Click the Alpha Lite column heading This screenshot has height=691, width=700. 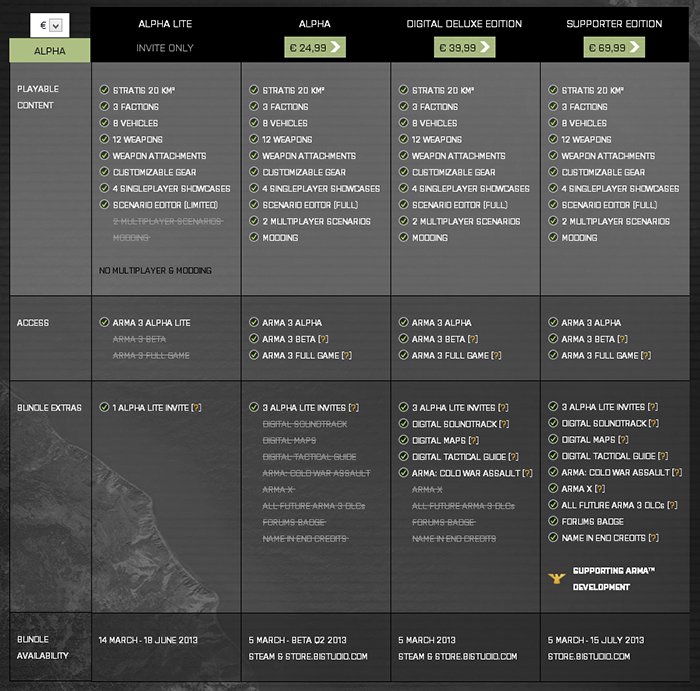[165, 24]
